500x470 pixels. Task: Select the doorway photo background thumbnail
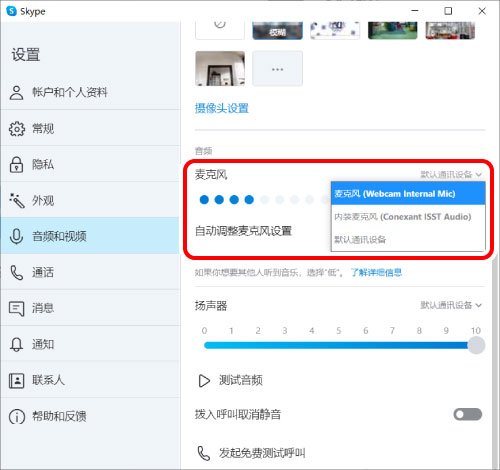tap(220, 68)
